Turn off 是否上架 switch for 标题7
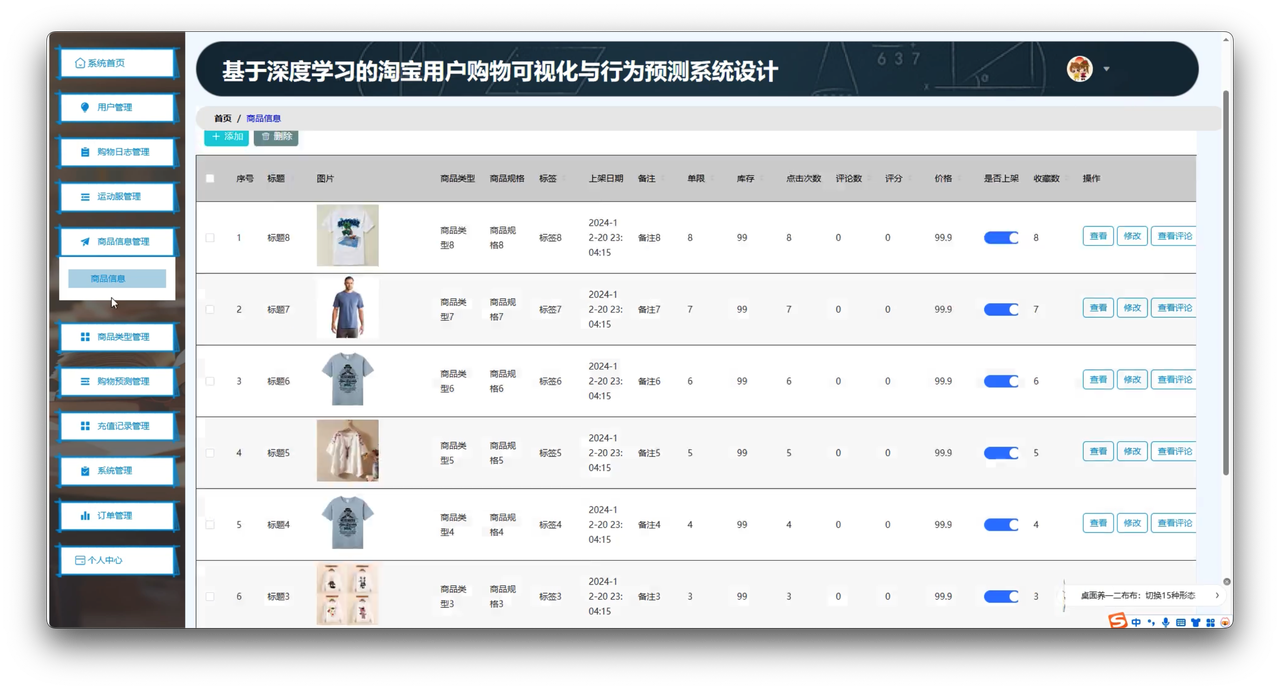This screenshot has height=690, width=1280. point(1001,310)
